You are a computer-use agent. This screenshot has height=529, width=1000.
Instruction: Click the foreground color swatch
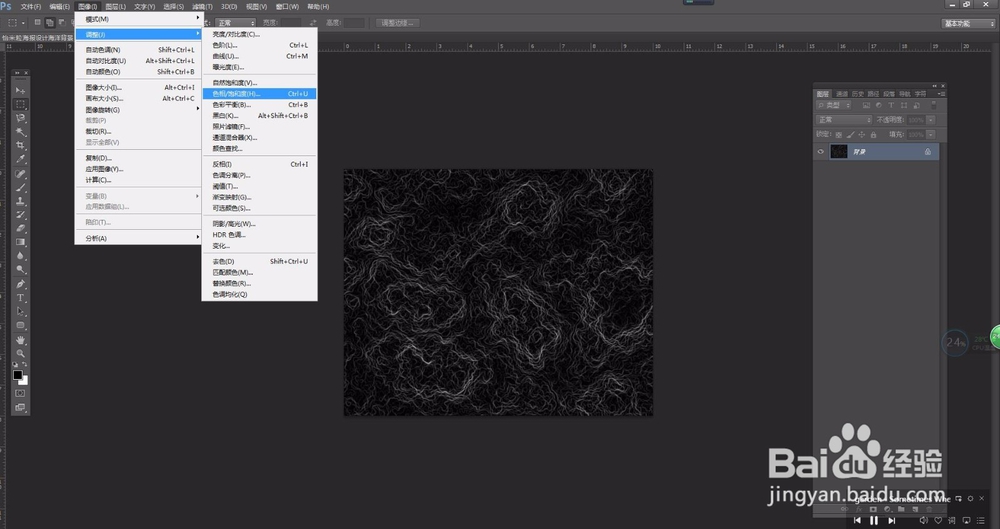click(18, 375)
